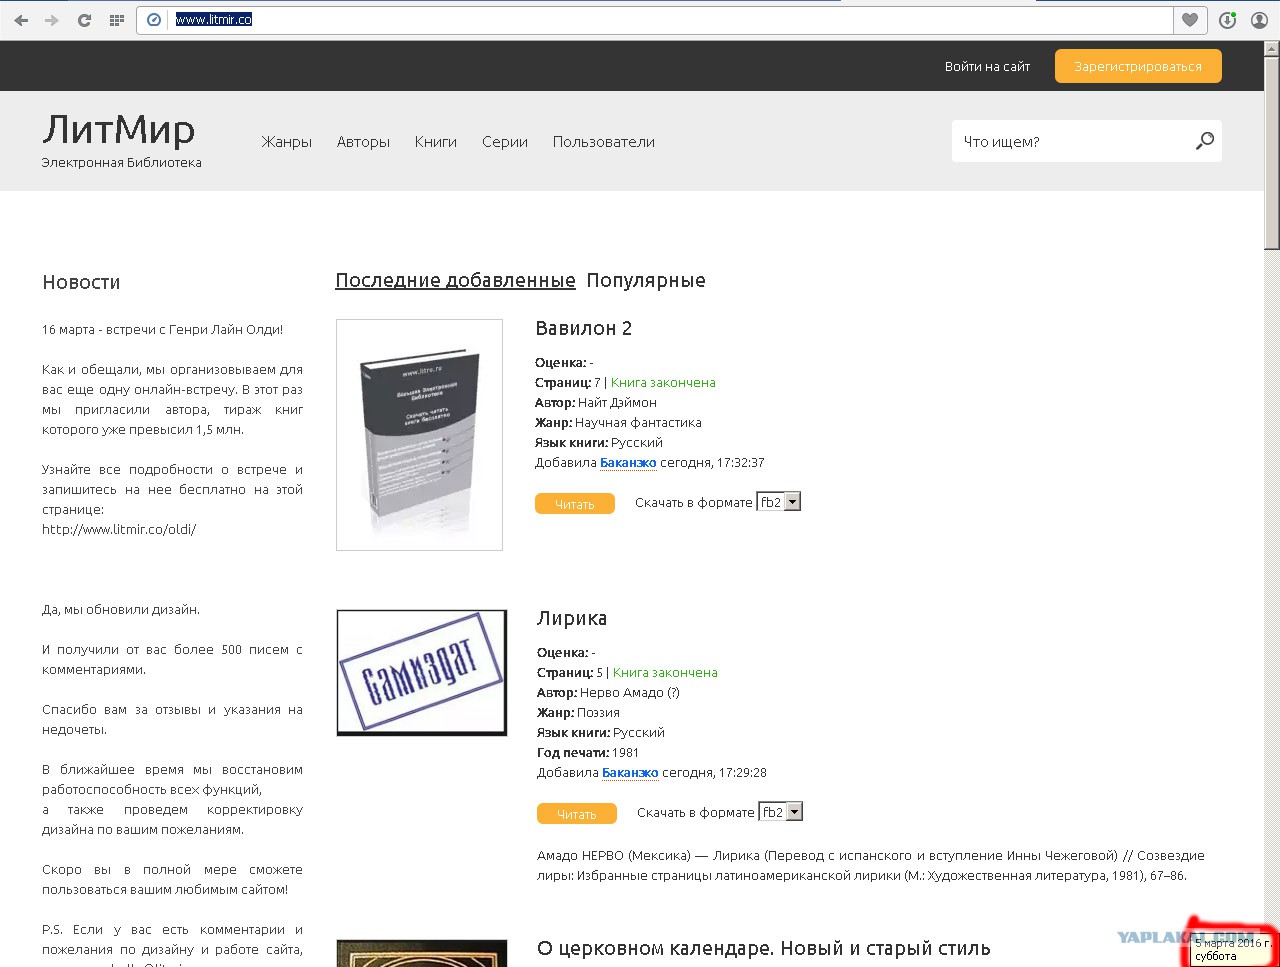Open the Авторы menu item
Viewport: 1280px width, 967px height.
(x=363, y=142)
